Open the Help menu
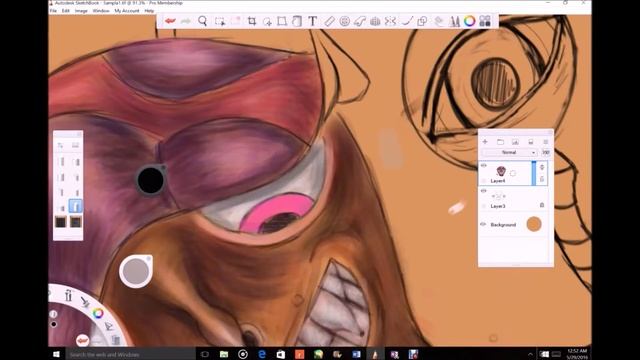The height and width of the screenshot is (360, 640). (x=149, y=11)
